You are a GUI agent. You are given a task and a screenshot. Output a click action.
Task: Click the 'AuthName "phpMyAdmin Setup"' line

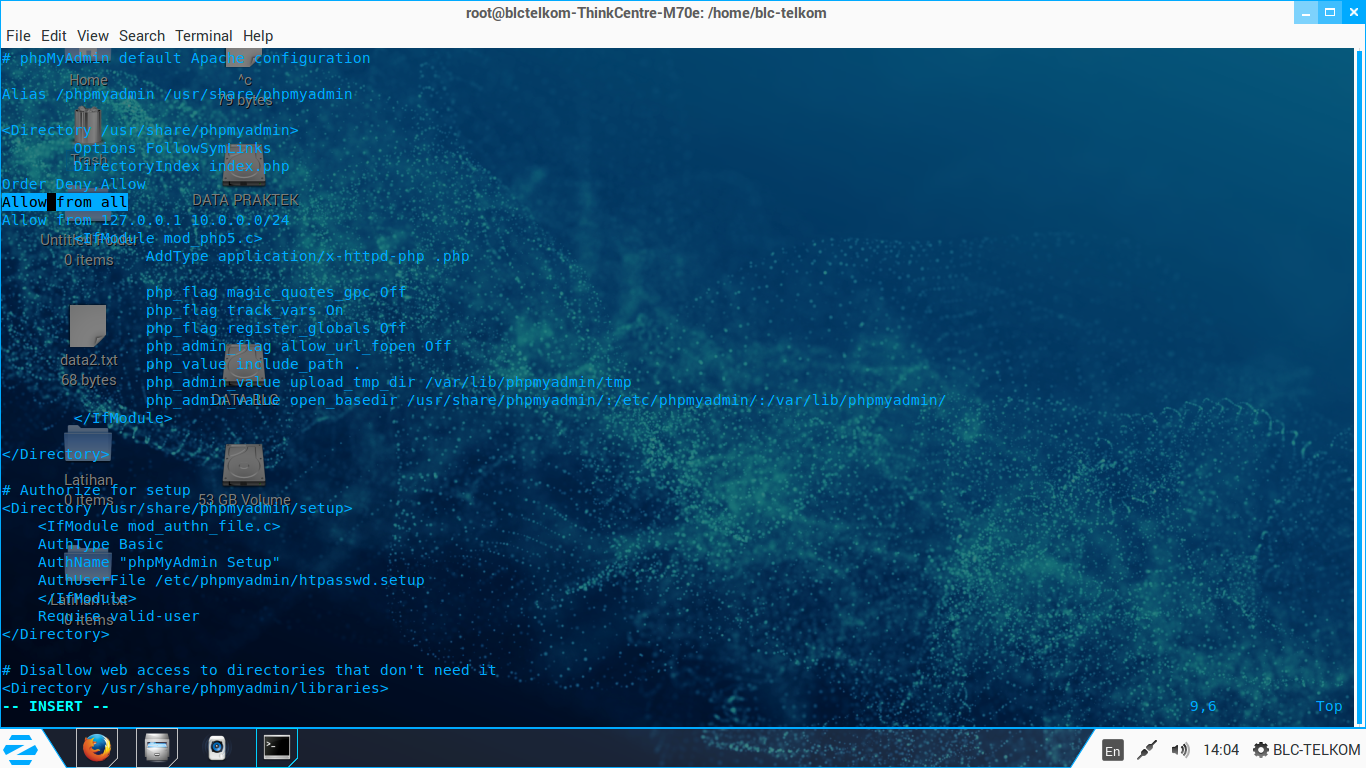point(159,562)
